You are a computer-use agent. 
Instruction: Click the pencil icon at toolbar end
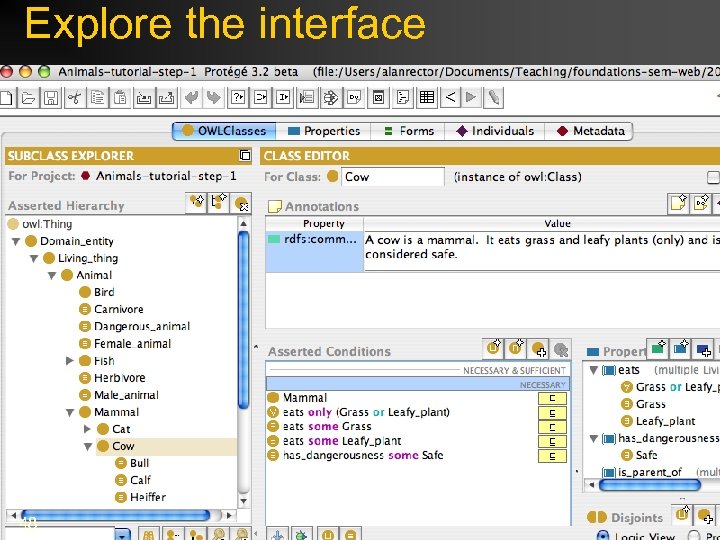(x=494, y=98)
